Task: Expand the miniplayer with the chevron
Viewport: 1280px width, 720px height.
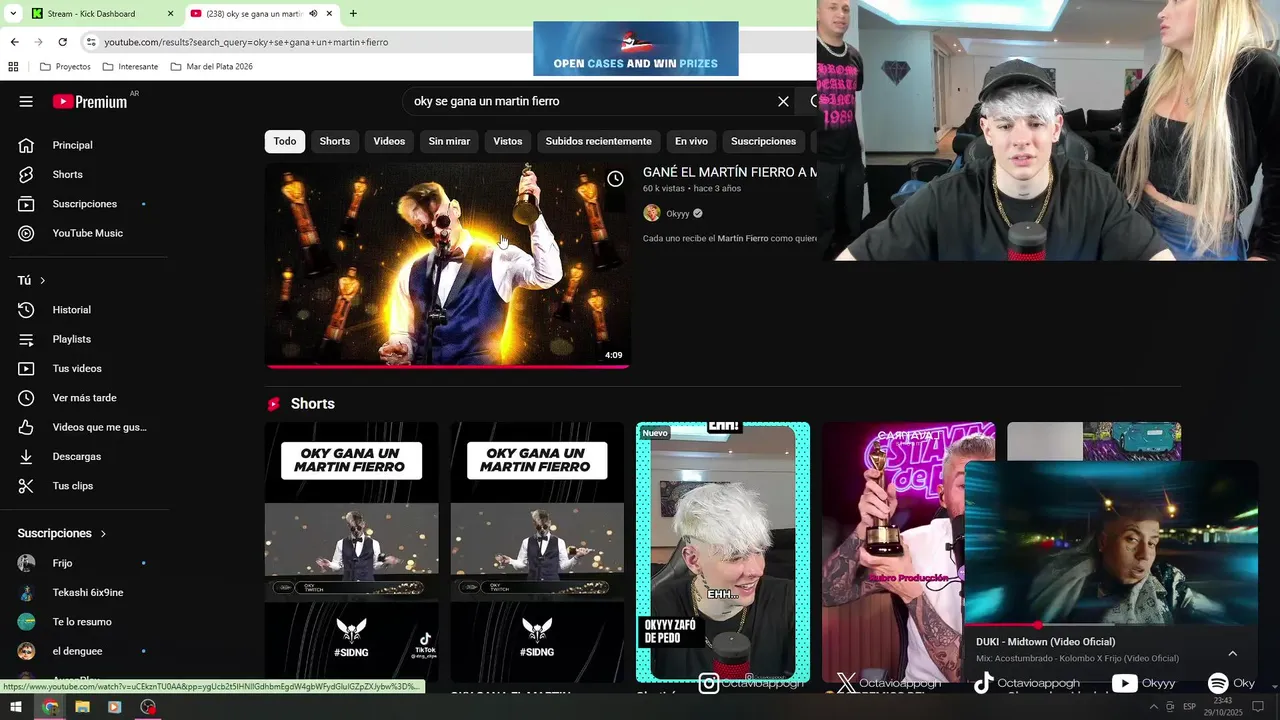Action: 1232,653
